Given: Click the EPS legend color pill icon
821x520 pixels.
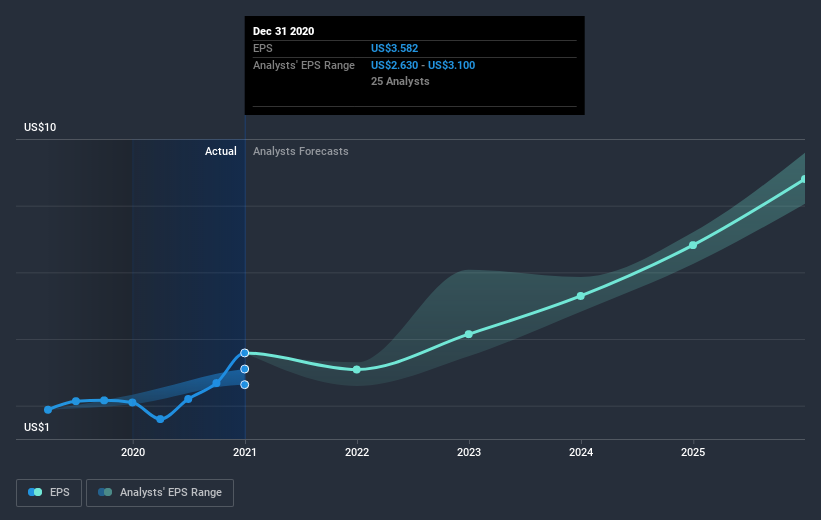Looking at the screenshot, I should tap(35, 492).
